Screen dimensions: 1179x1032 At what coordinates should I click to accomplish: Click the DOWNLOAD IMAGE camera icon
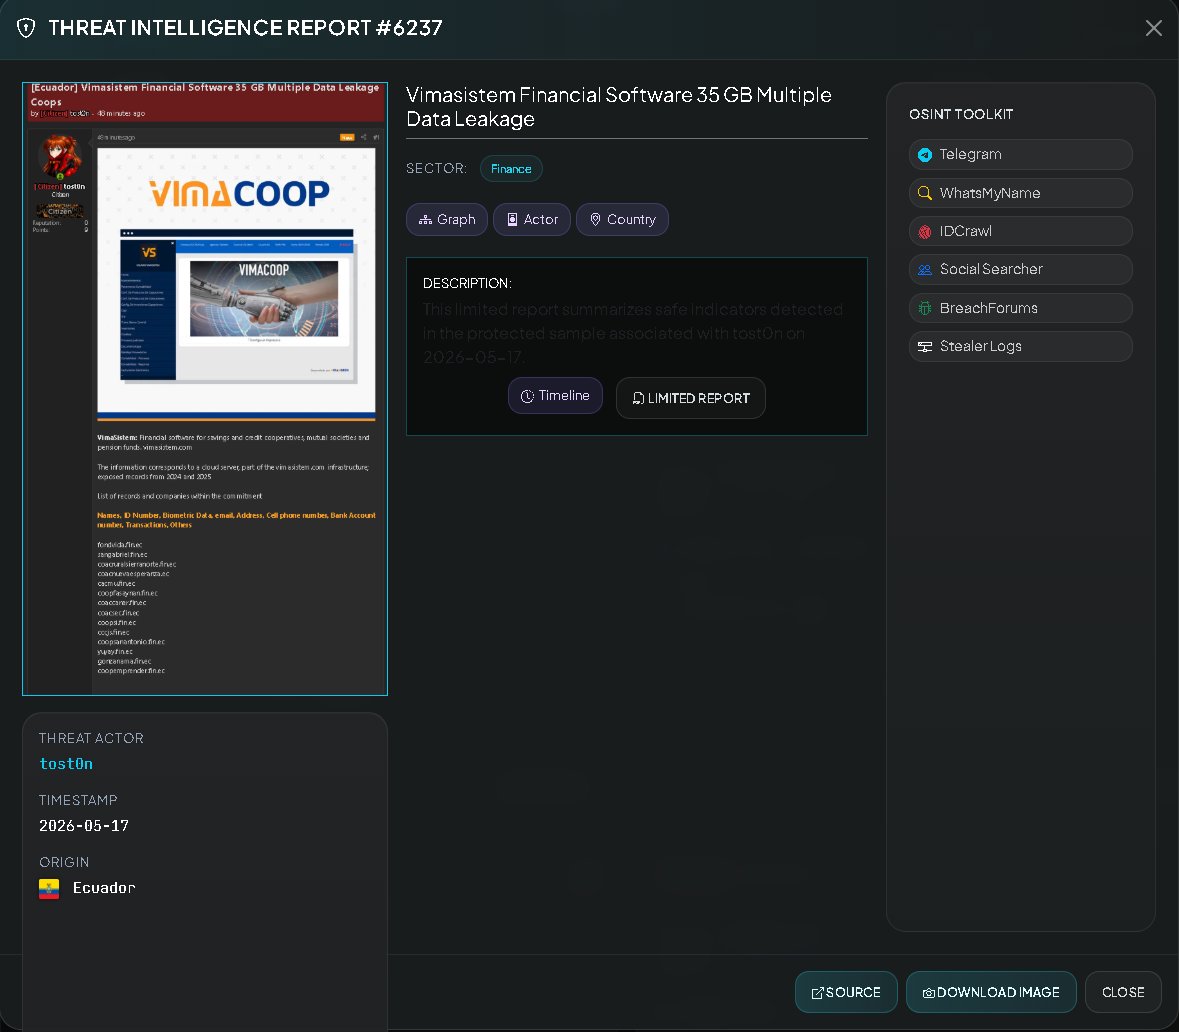(x=929, y=993)
